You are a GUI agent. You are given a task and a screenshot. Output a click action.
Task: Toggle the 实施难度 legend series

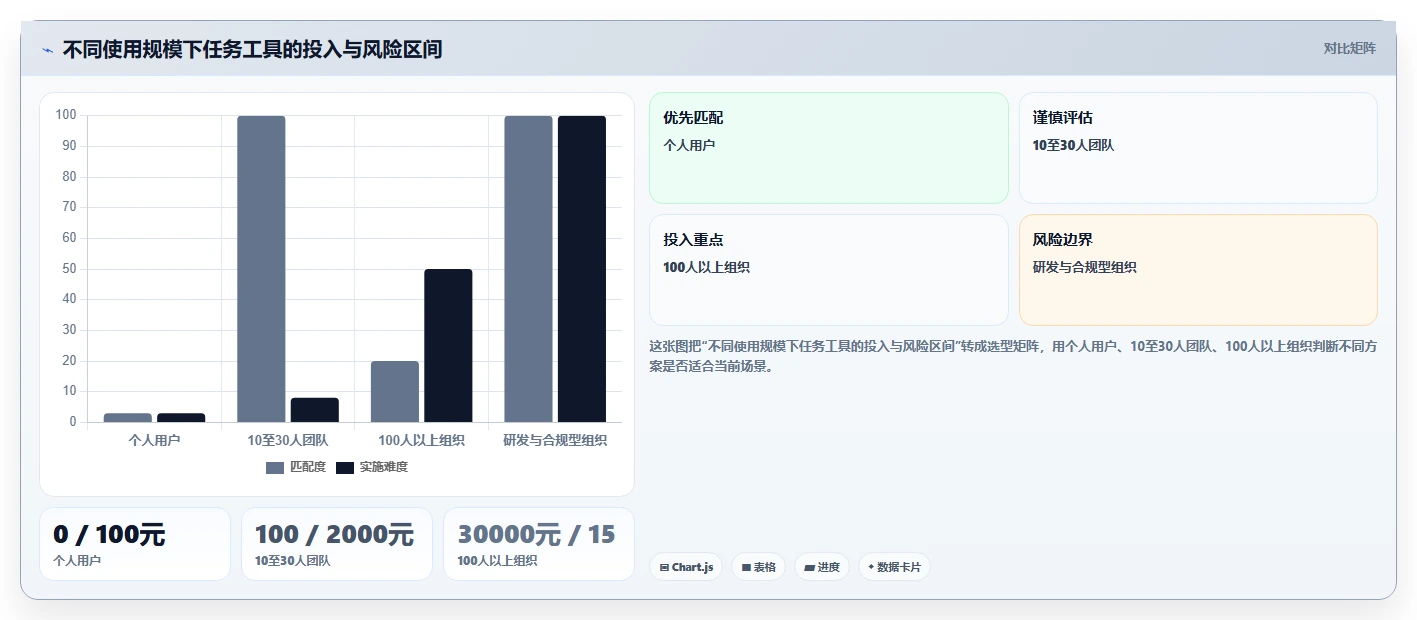coord(372,467)
